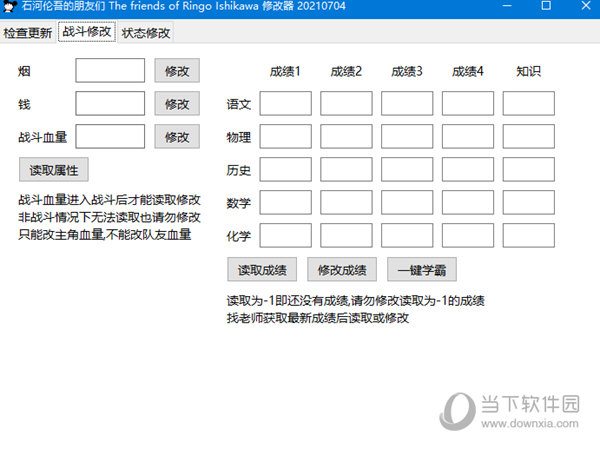Click the 成绩1 column header
The image size is (600, 449).
pos(285,71)
